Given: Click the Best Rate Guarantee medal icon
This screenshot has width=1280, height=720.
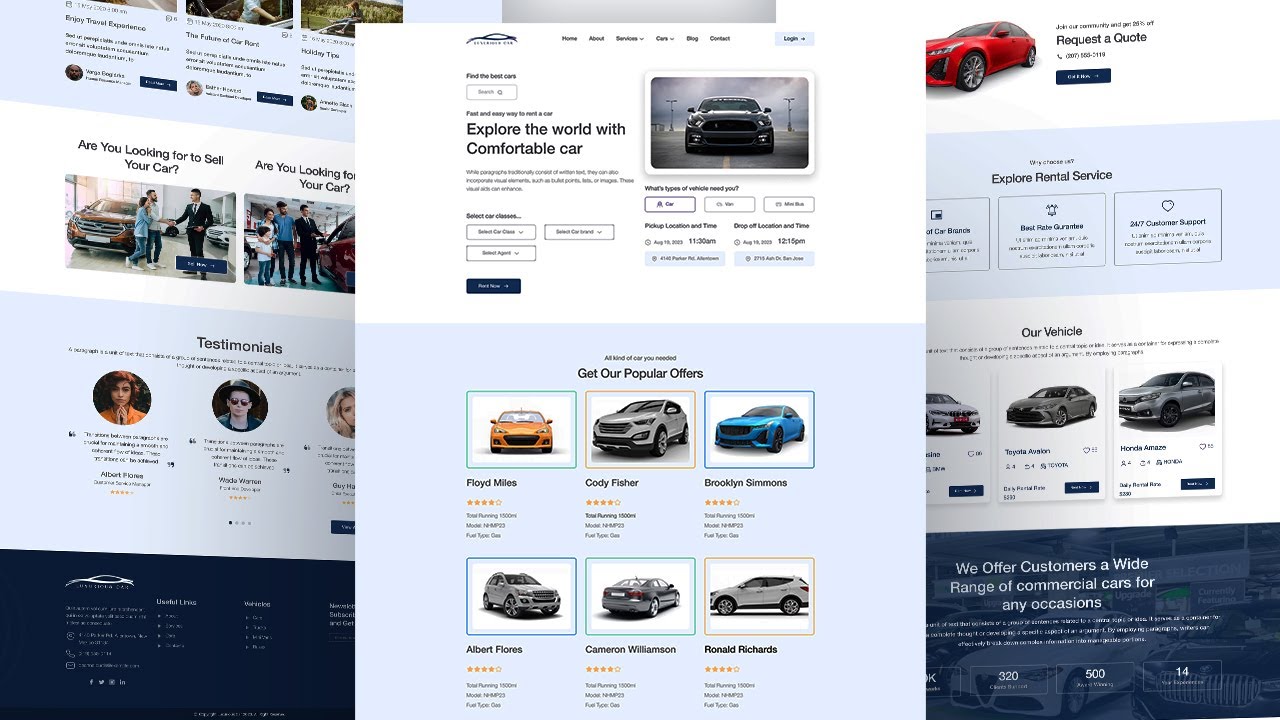Looking at the screenshot, I should (1052, 211).
